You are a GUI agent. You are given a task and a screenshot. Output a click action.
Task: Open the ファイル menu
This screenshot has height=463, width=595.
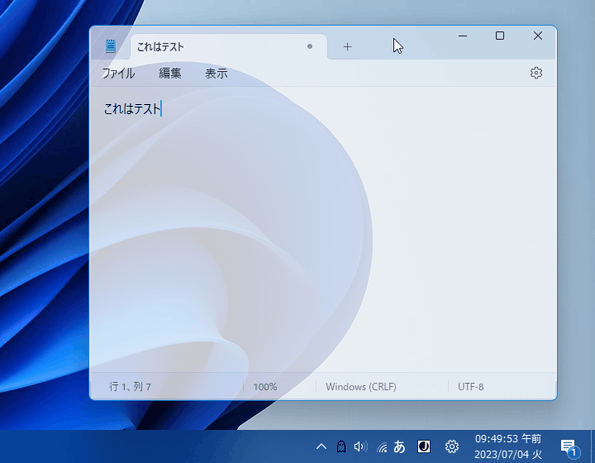[x=118, y=73]
